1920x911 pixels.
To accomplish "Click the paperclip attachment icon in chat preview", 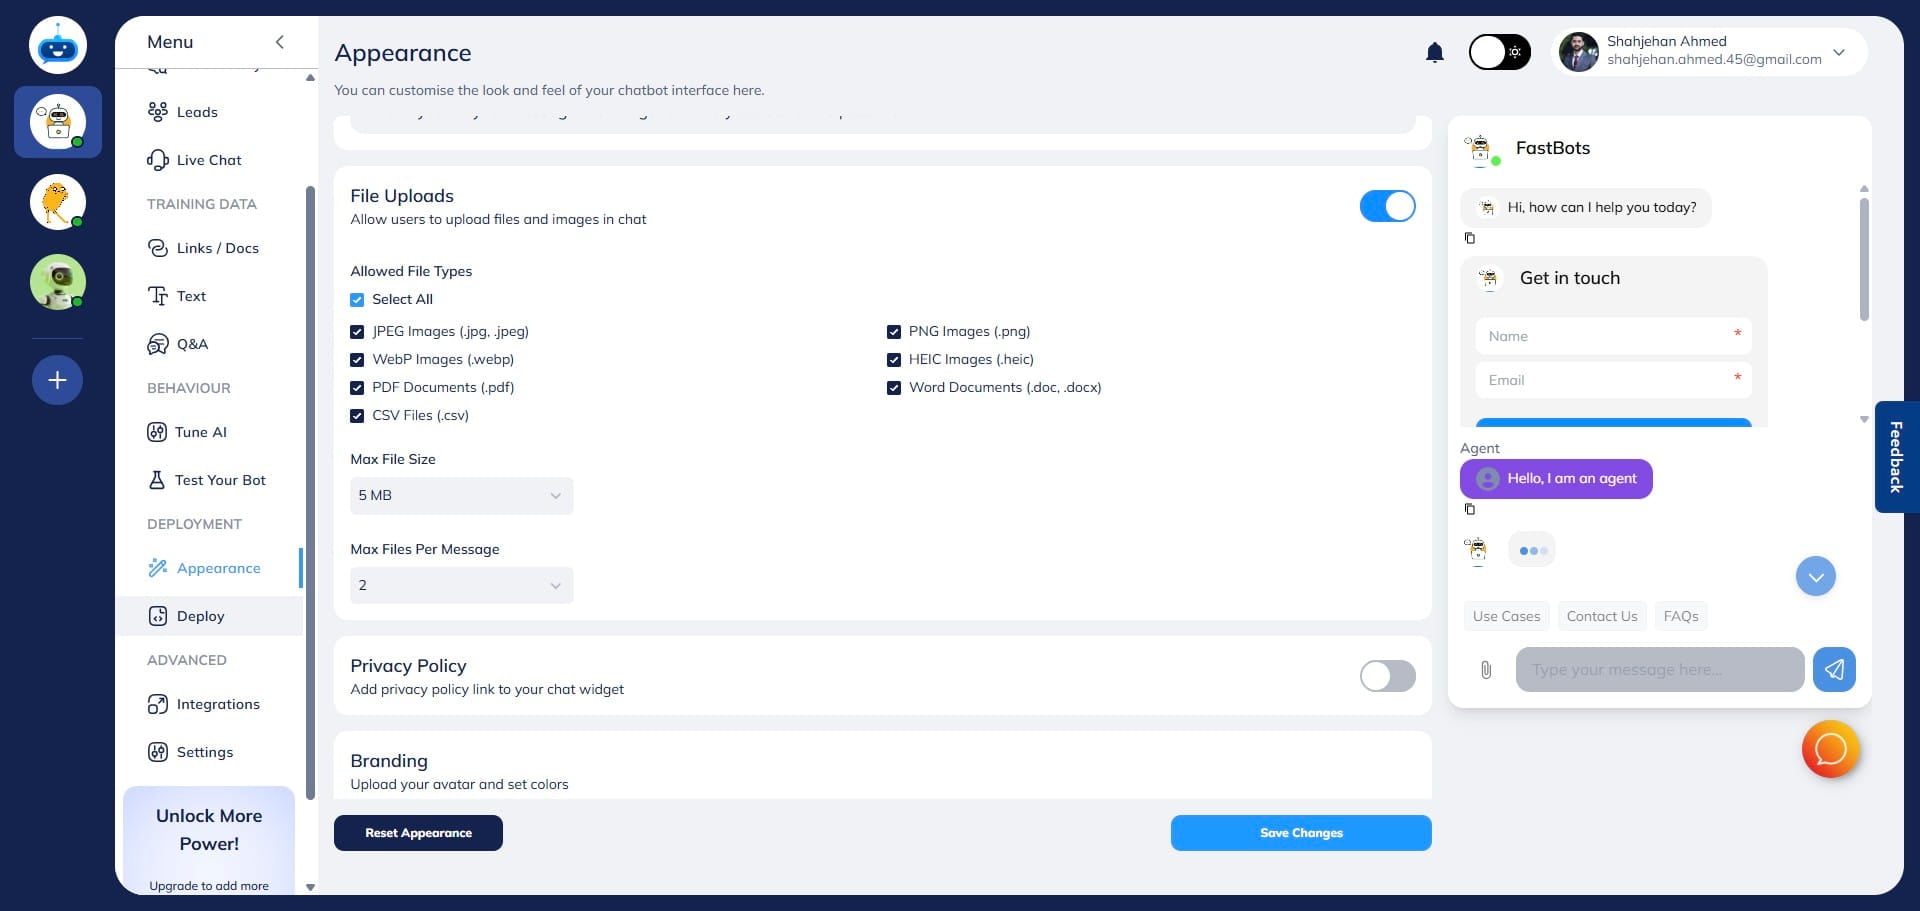I will coord(1487,670).
